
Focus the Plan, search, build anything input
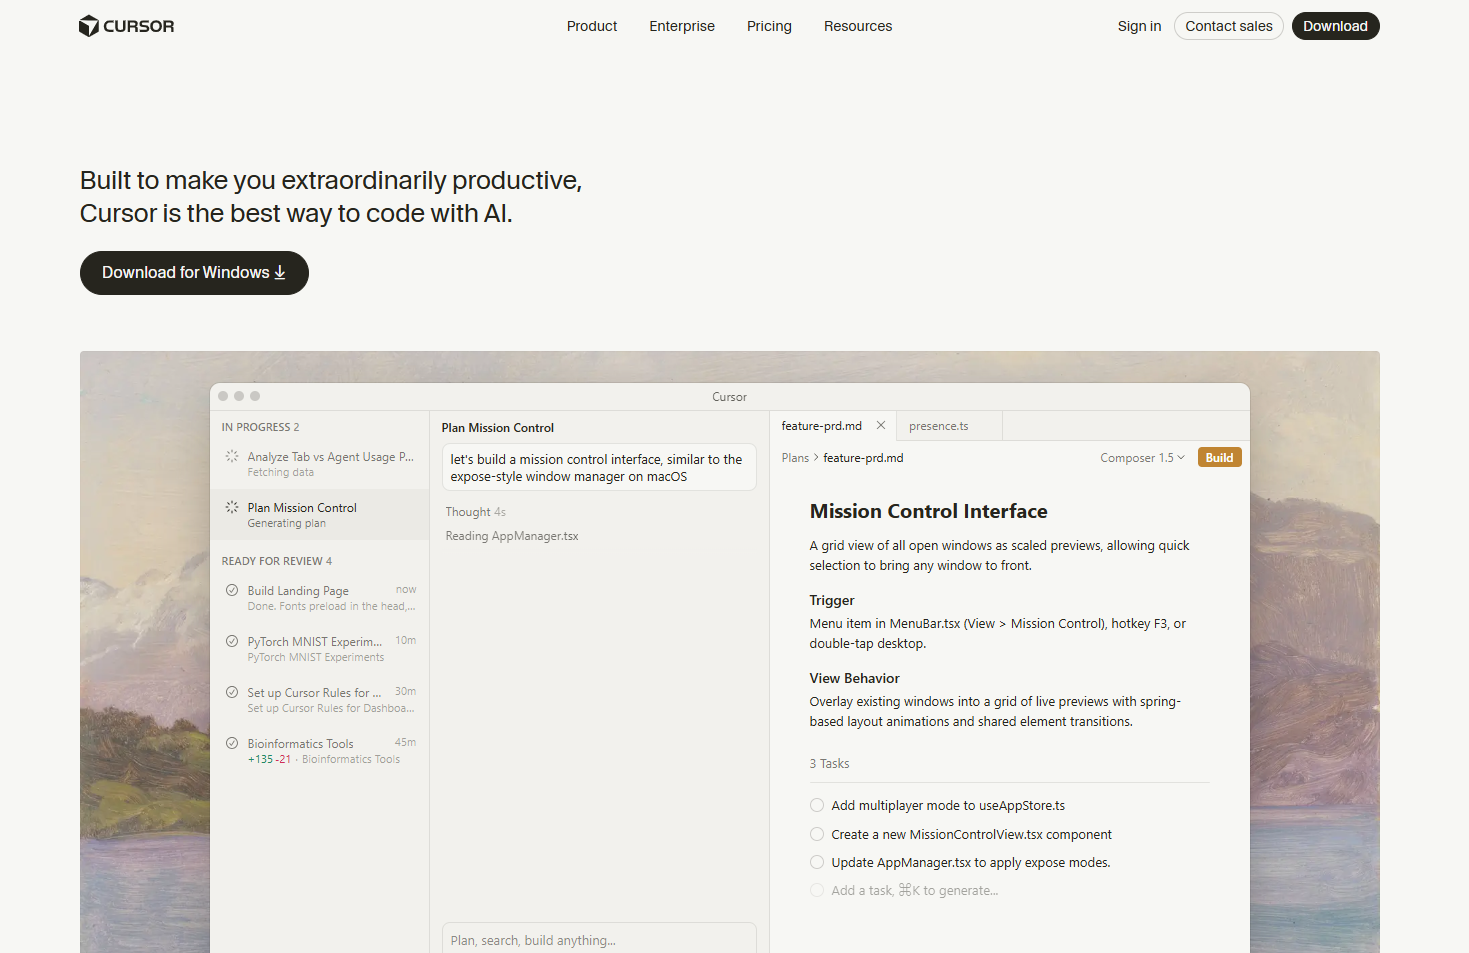click(x=598, y=940)
